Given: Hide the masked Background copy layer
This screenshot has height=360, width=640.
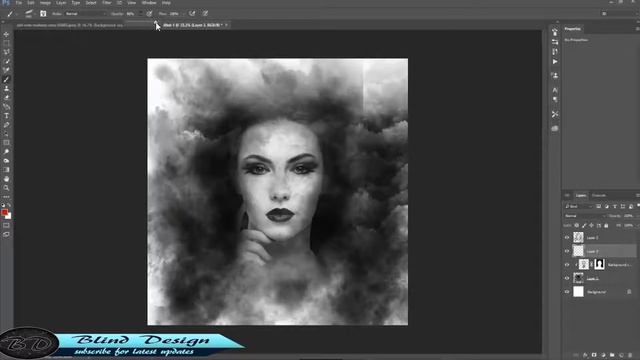Looking at the screenshot, I should tap(567, 264).
